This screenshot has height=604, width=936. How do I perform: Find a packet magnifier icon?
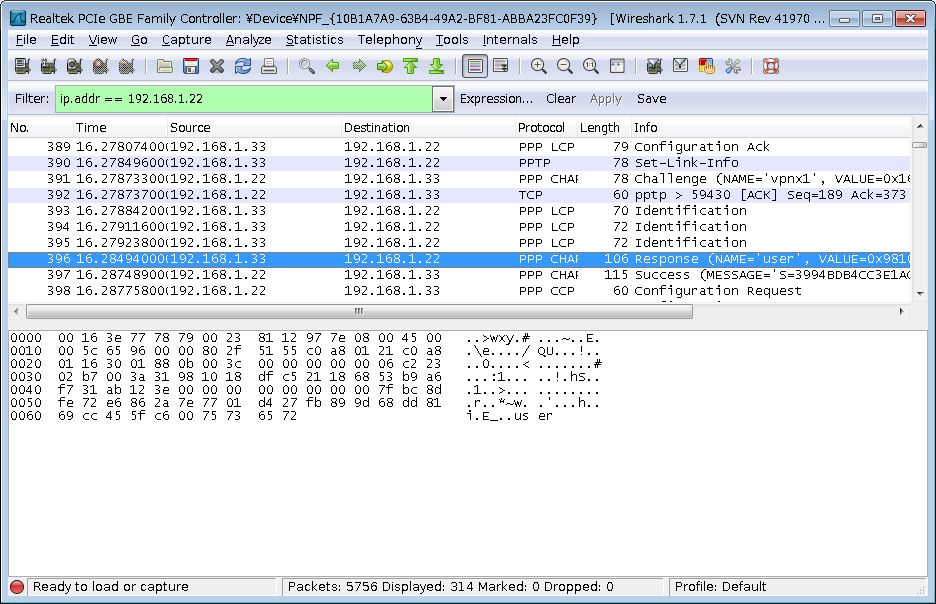coord(307,66)
